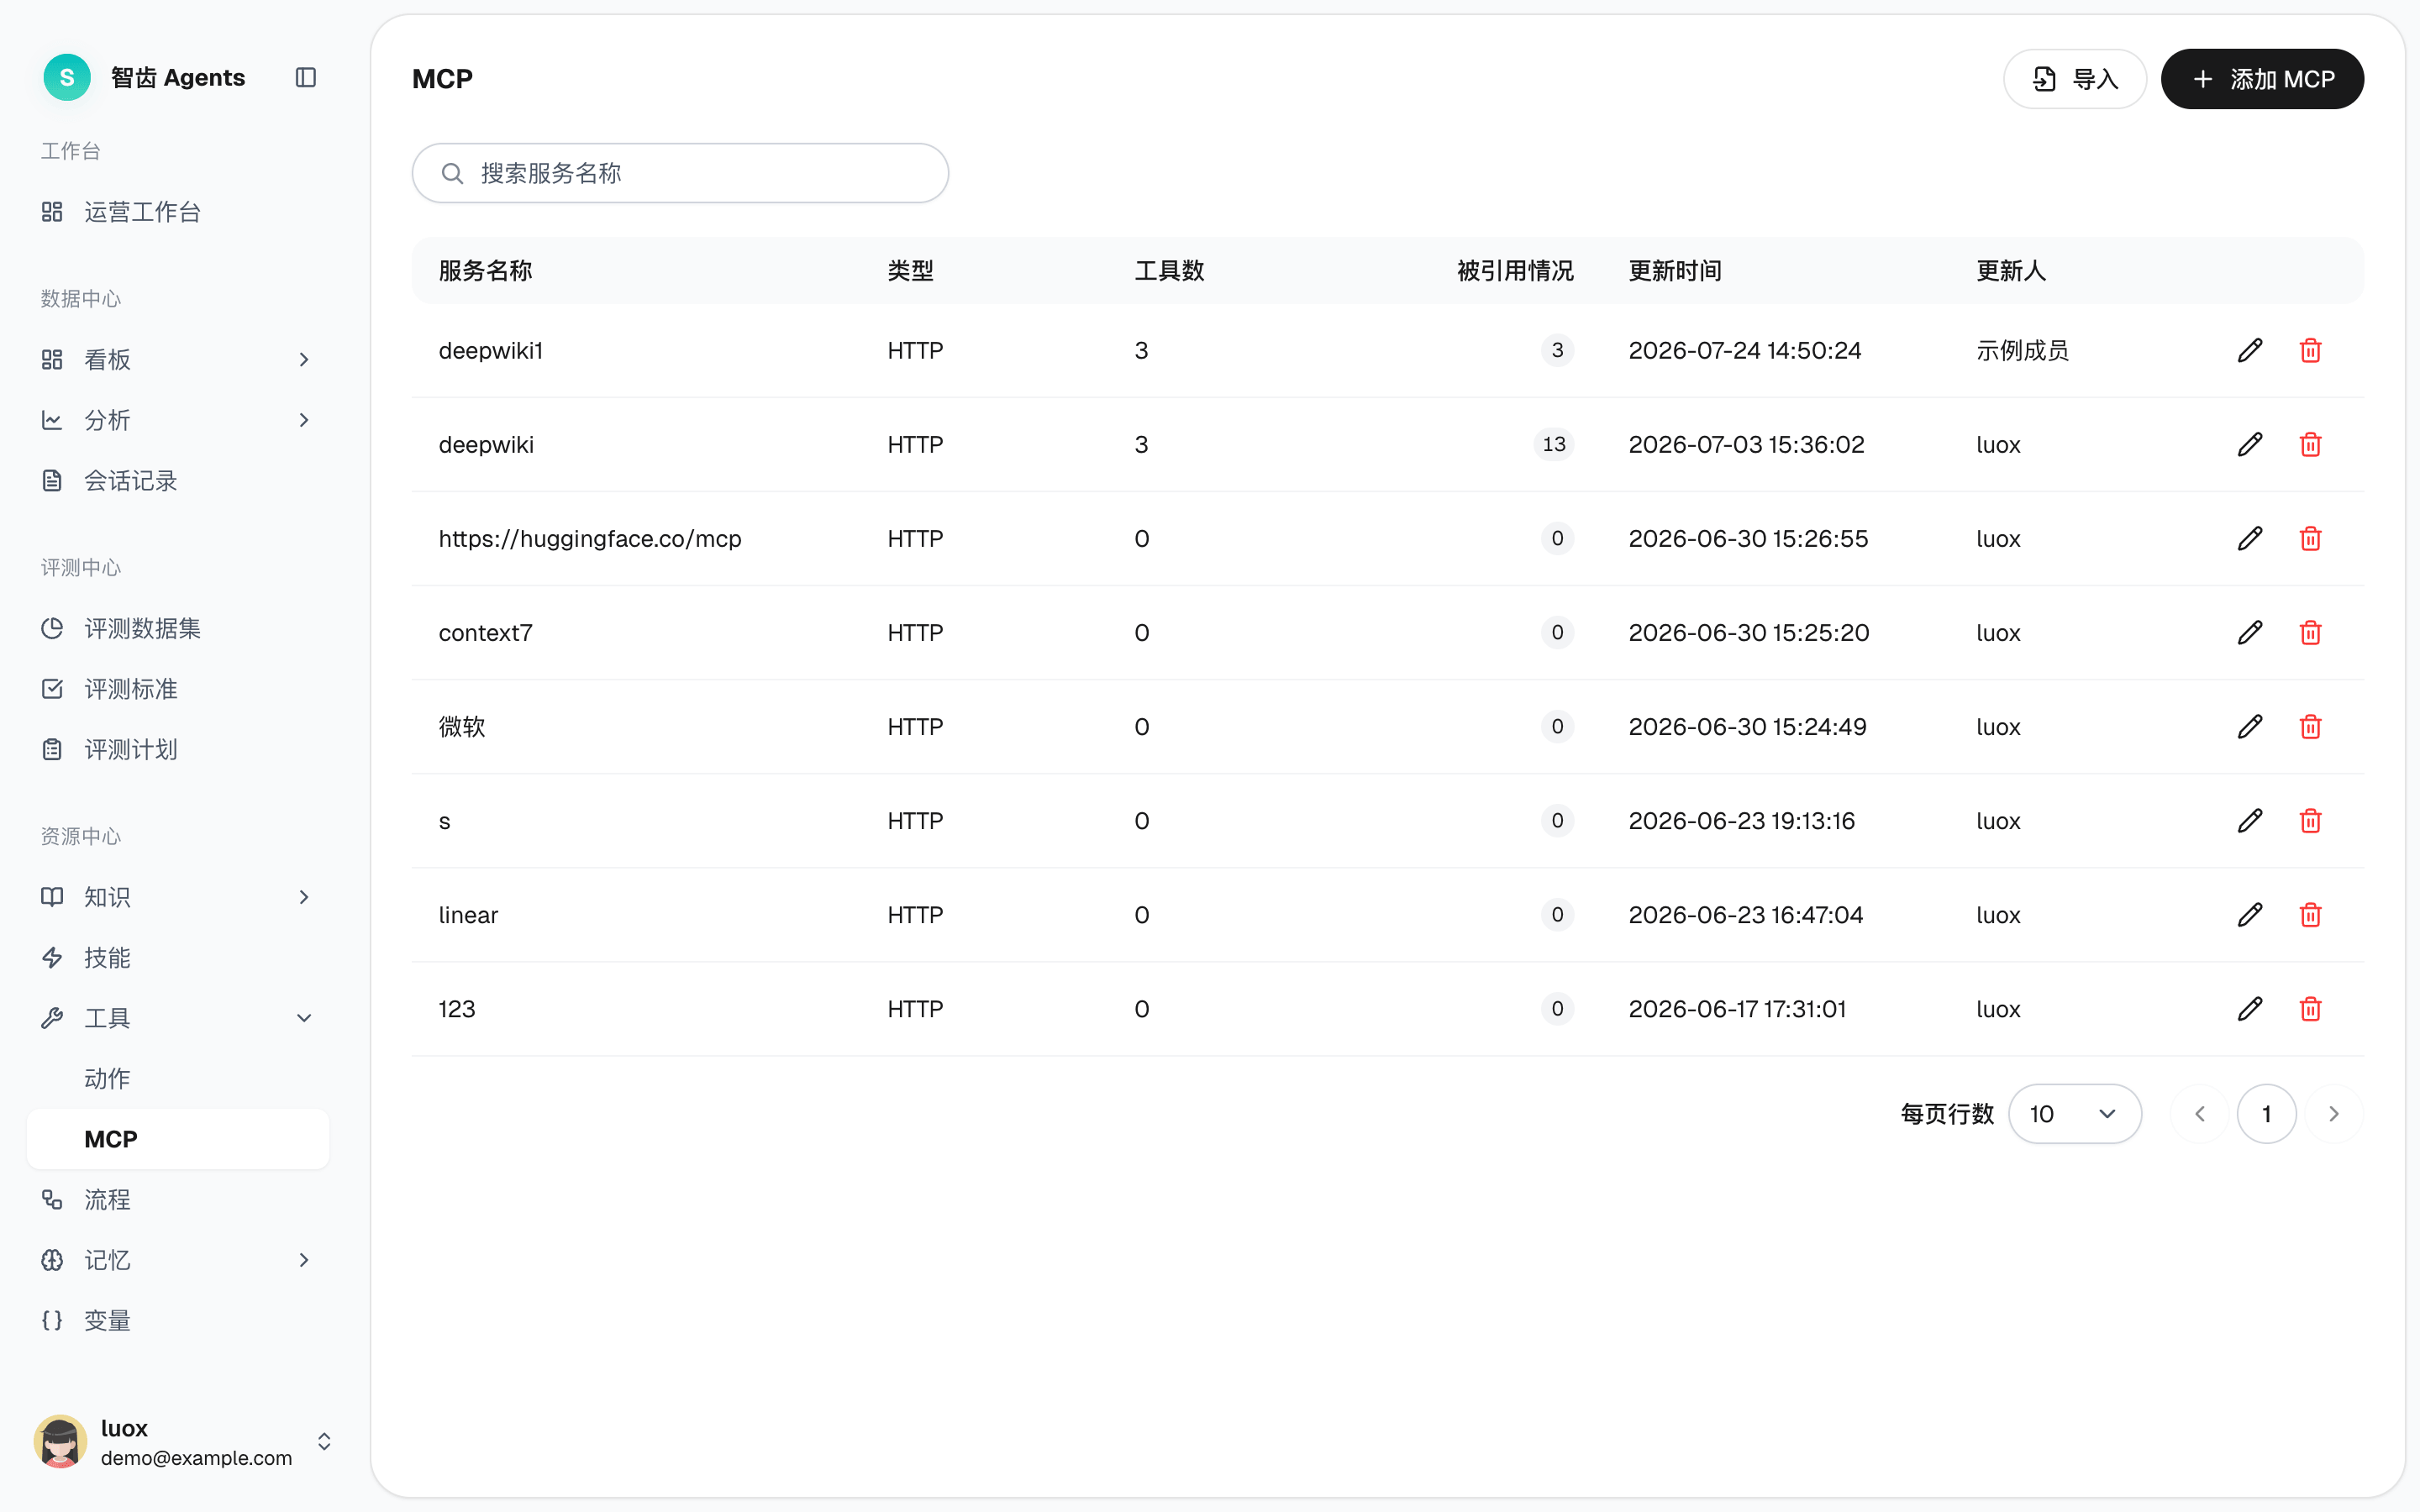Click the linear service name

[x=468, y=914]
